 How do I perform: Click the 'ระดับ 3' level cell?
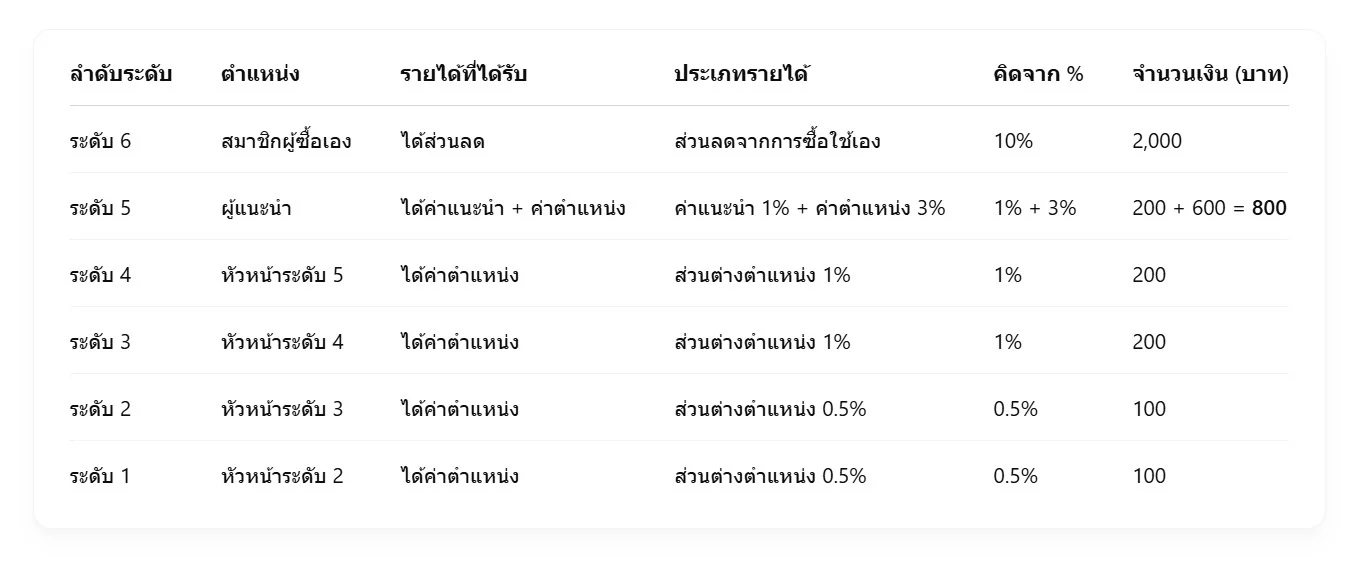(x=100, y=342)
